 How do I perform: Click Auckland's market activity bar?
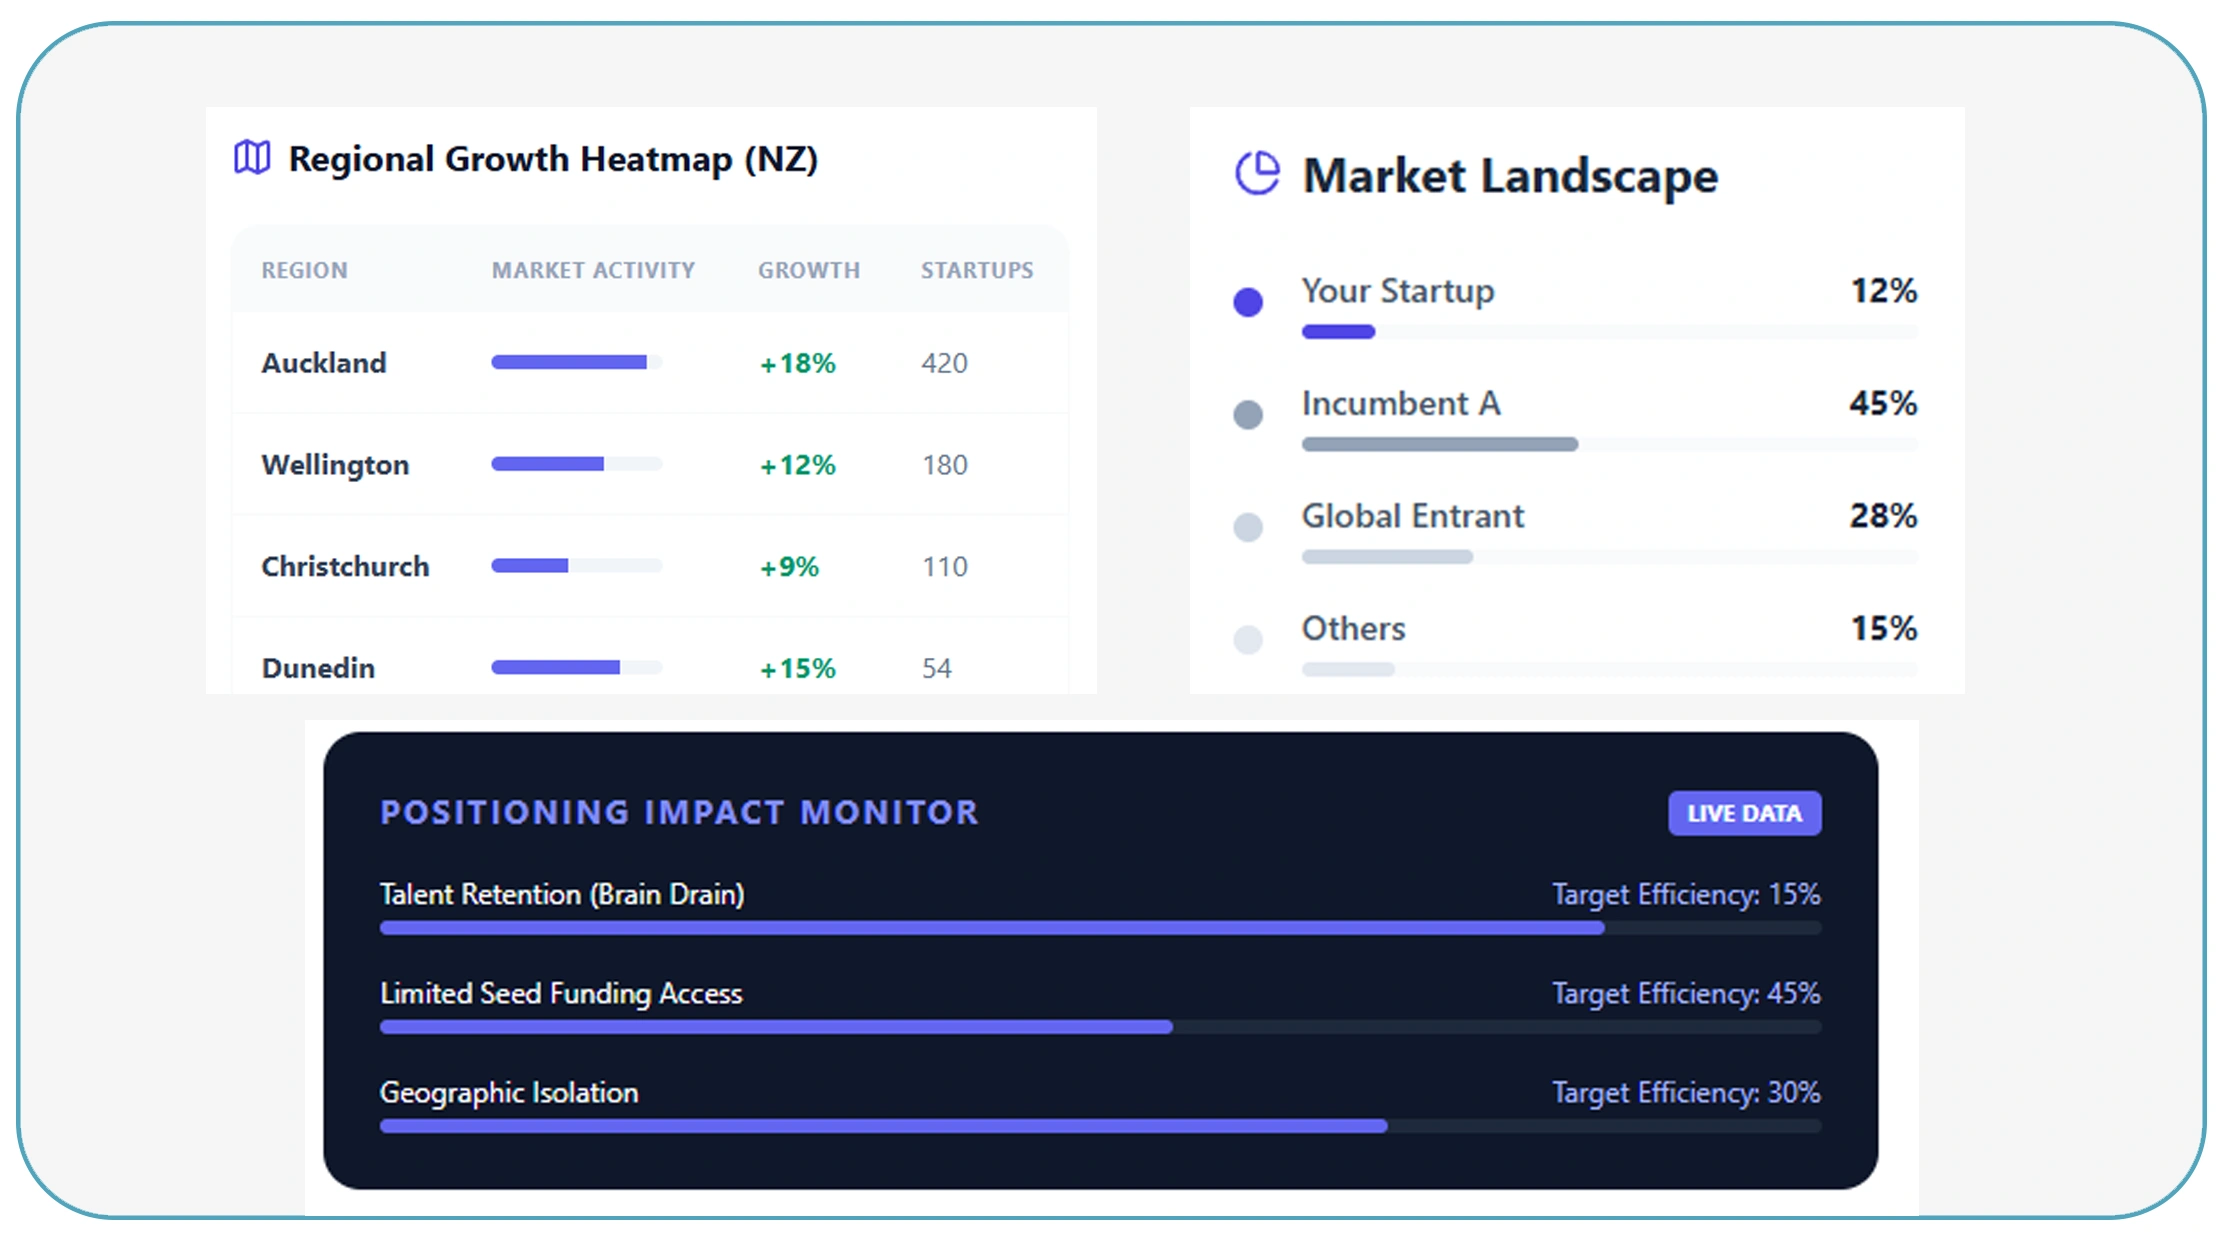point(575,363)
